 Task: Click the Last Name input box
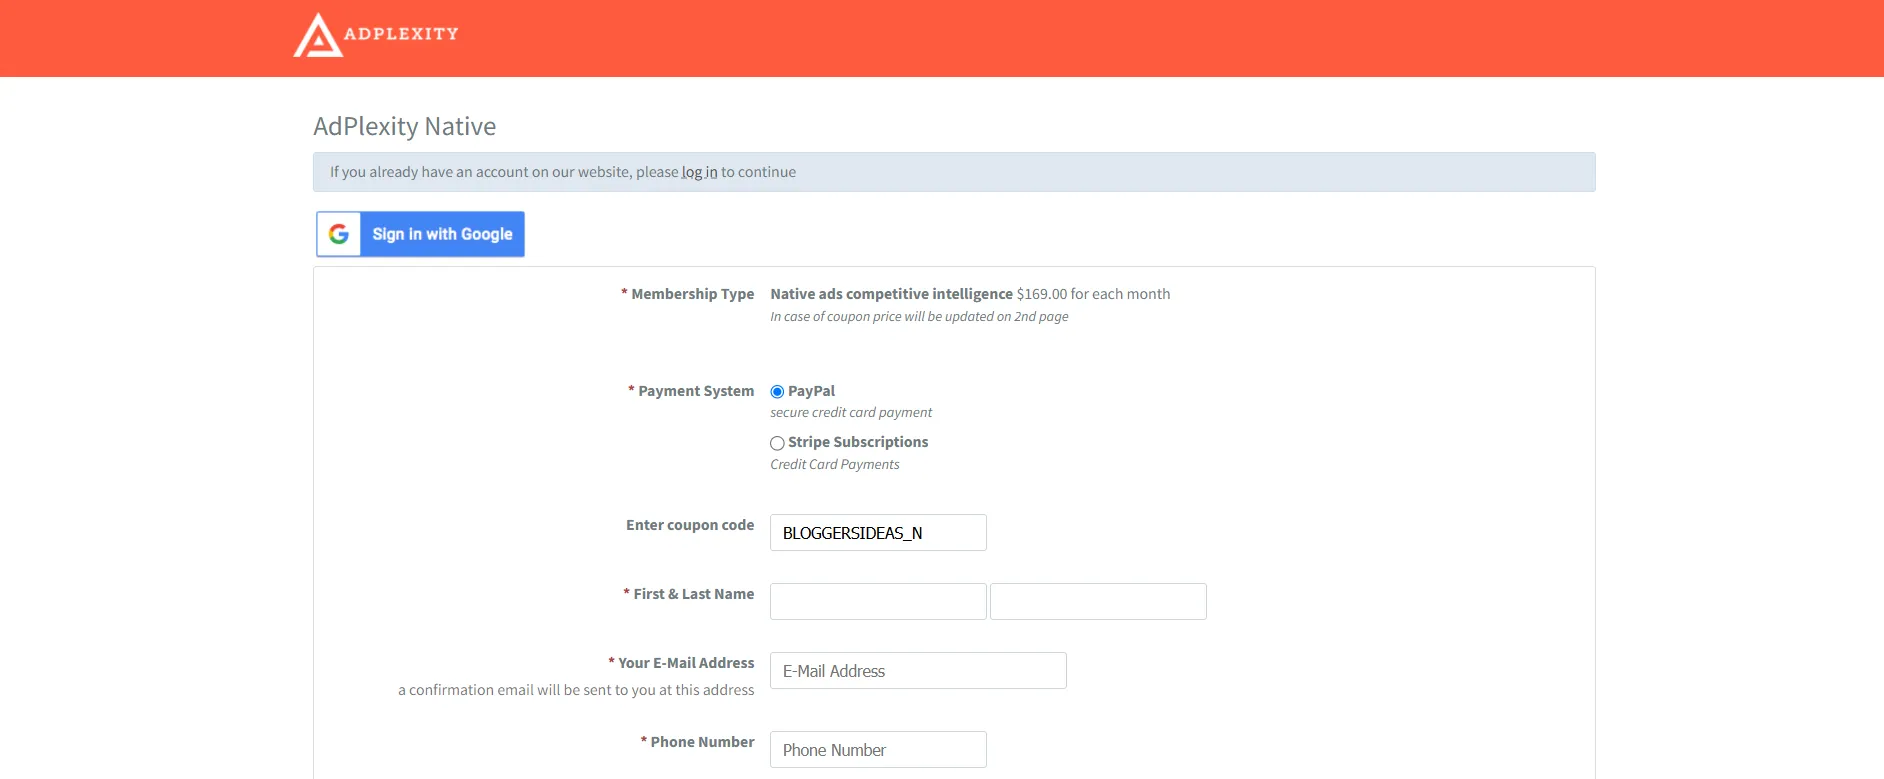pos(1098,602)
